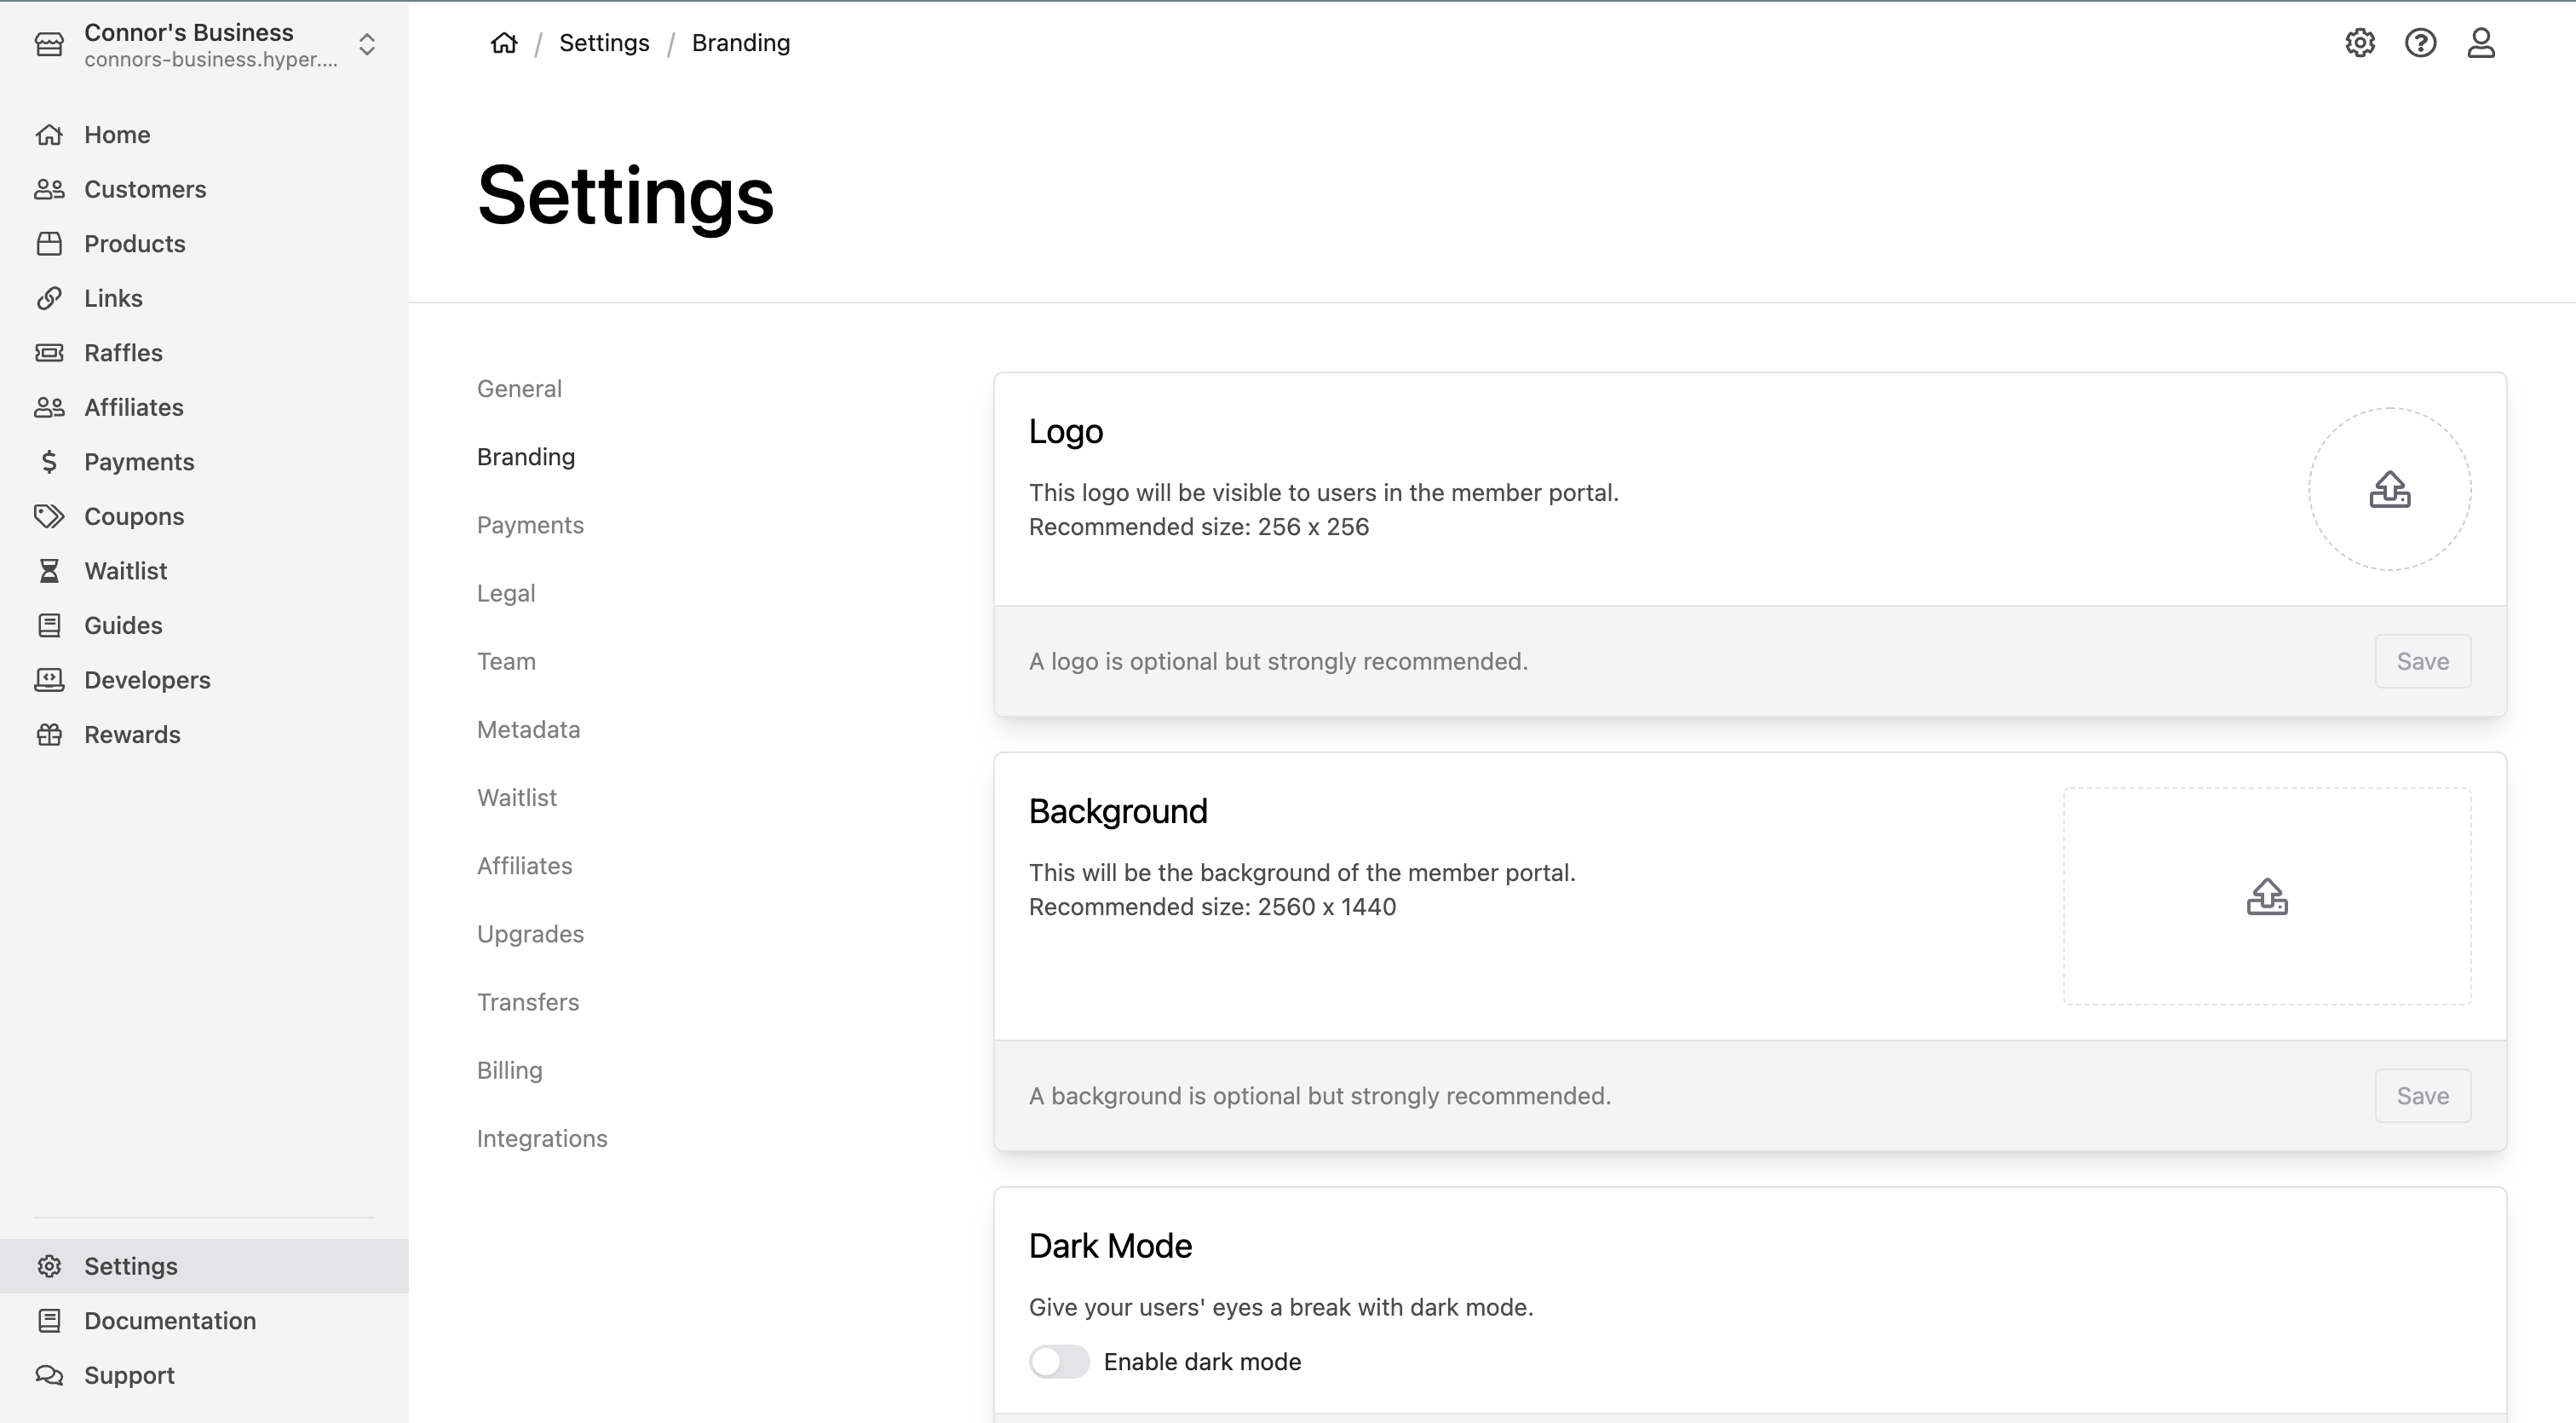Open the Integrations settings tab
This screenshot has height=1423, width=2576.
click(542, 1139)
